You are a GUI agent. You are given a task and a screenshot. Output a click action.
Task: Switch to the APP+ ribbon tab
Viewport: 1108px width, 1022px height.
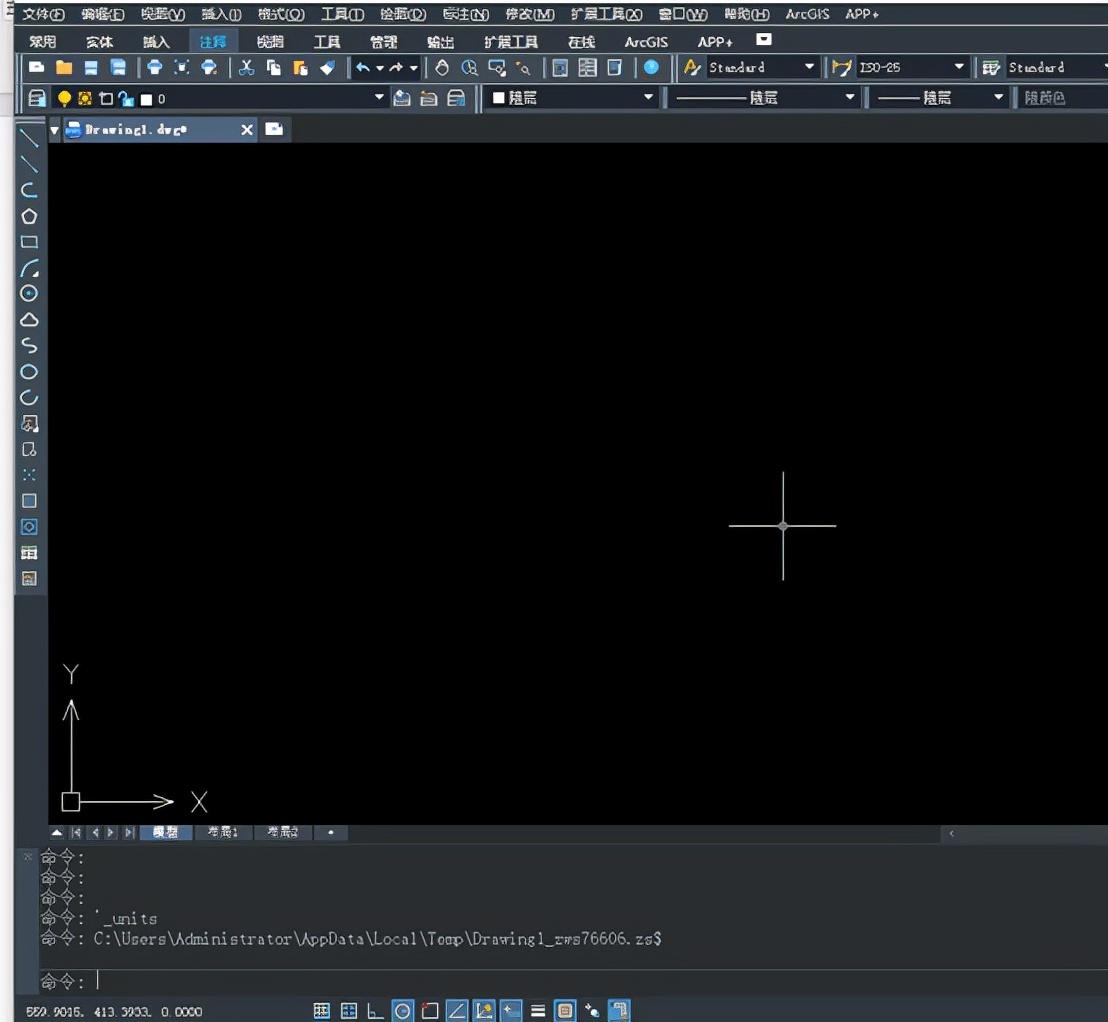[x=715, y=42]
